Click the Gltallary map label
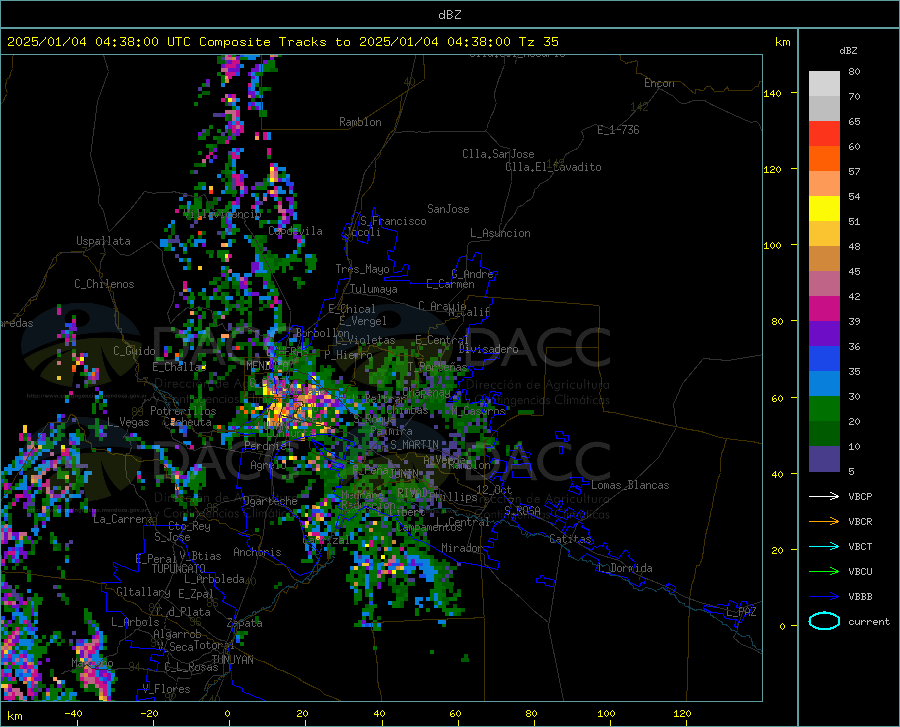 pos(143,592)
